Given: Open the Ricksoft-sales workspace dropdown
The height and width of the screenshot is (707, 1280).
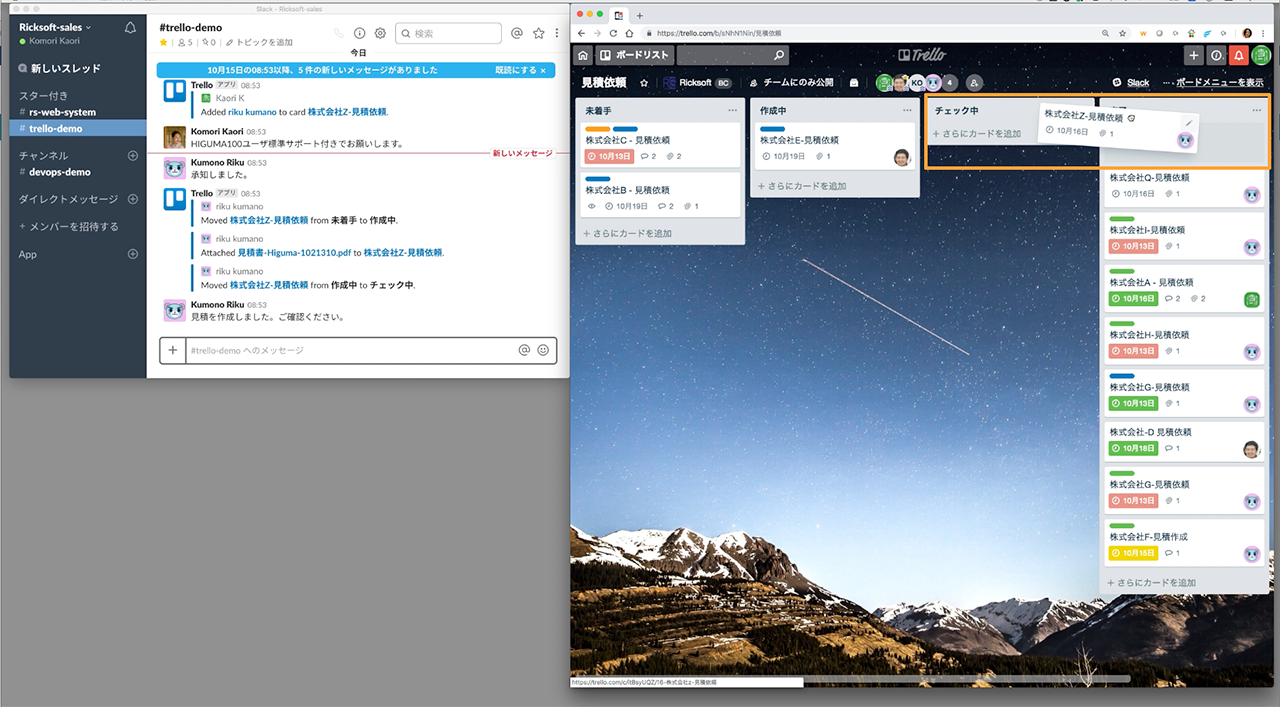Looking at the screenshot, I should (55, 27).
